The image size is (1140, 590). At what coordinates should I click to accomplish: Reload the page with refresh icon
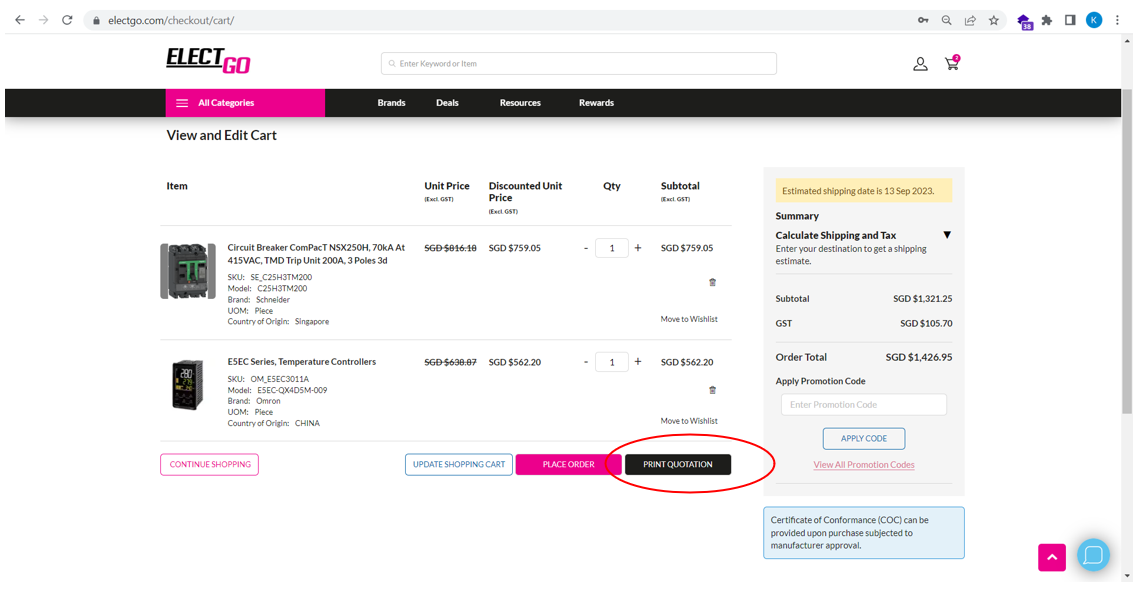[x=67, y=20]
